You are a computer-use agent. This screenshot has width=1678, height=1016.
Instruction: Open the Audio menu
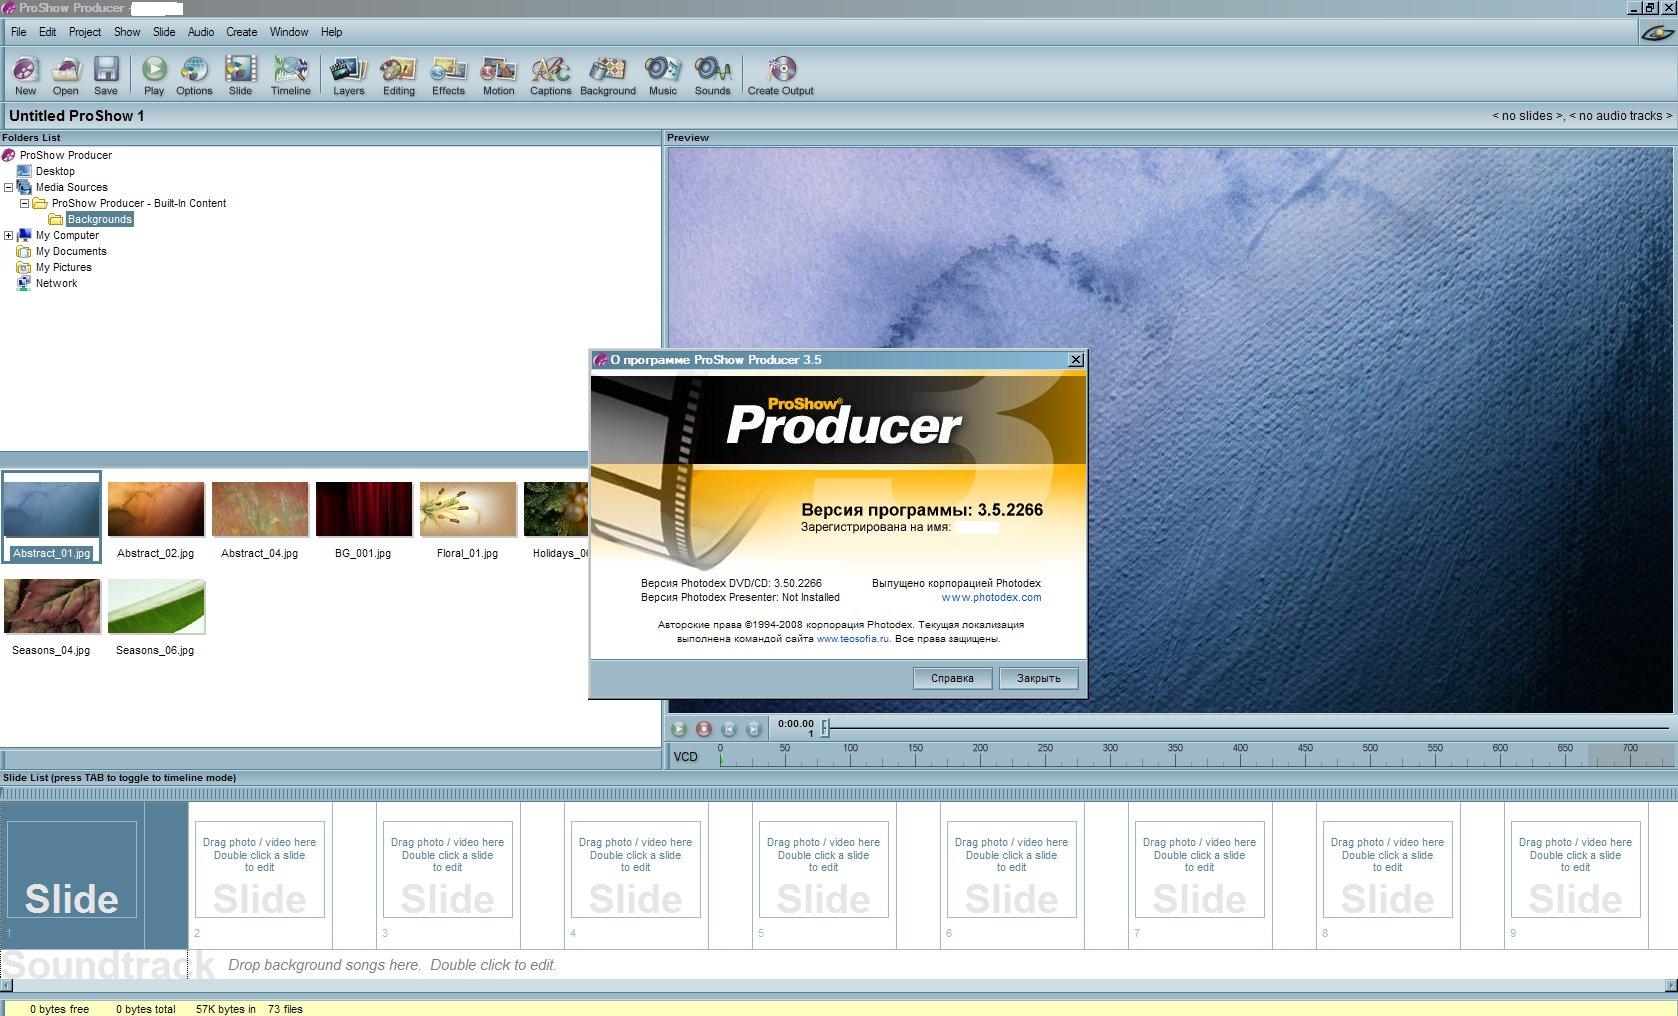click(x=201, y=32)
